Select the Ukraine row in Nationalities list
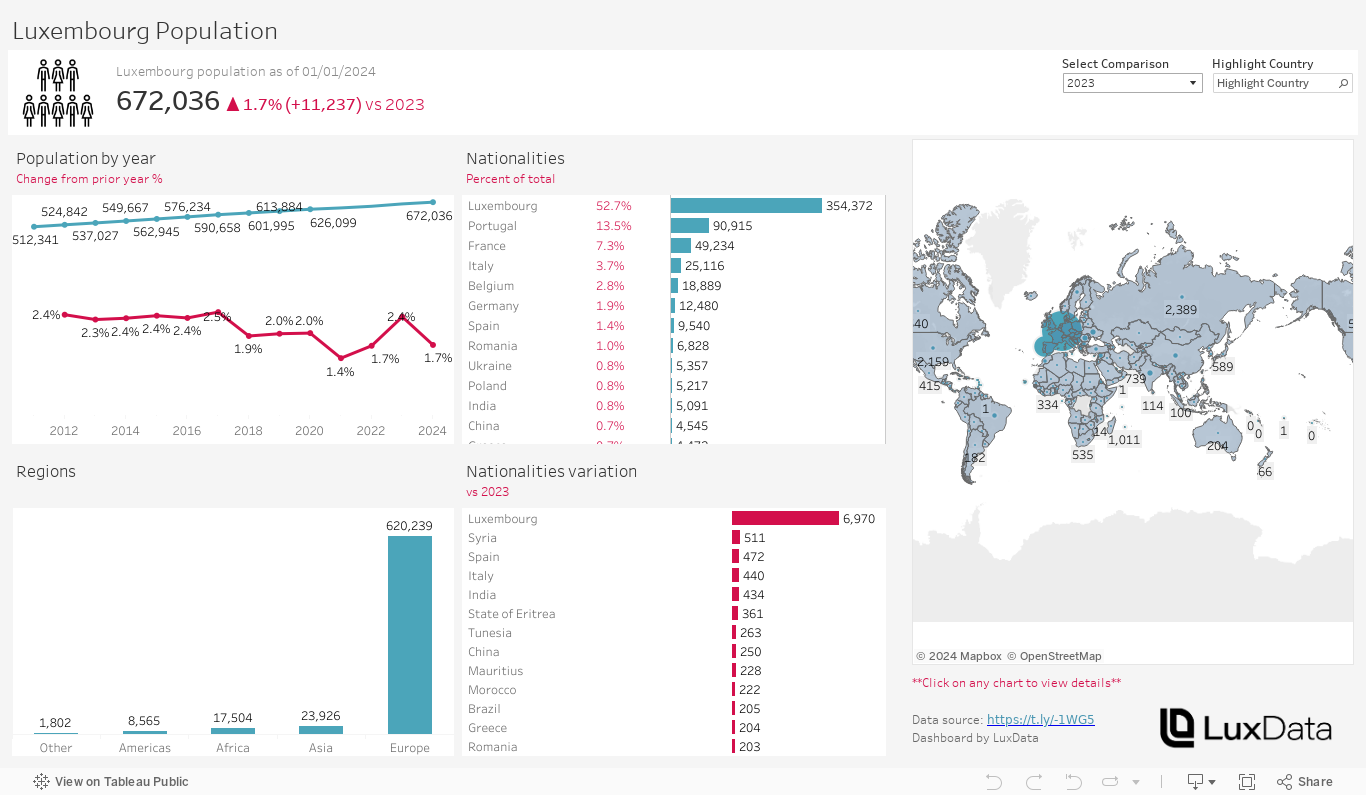The width and height of the screenshot is (1366, 795). tap(676, 365)
